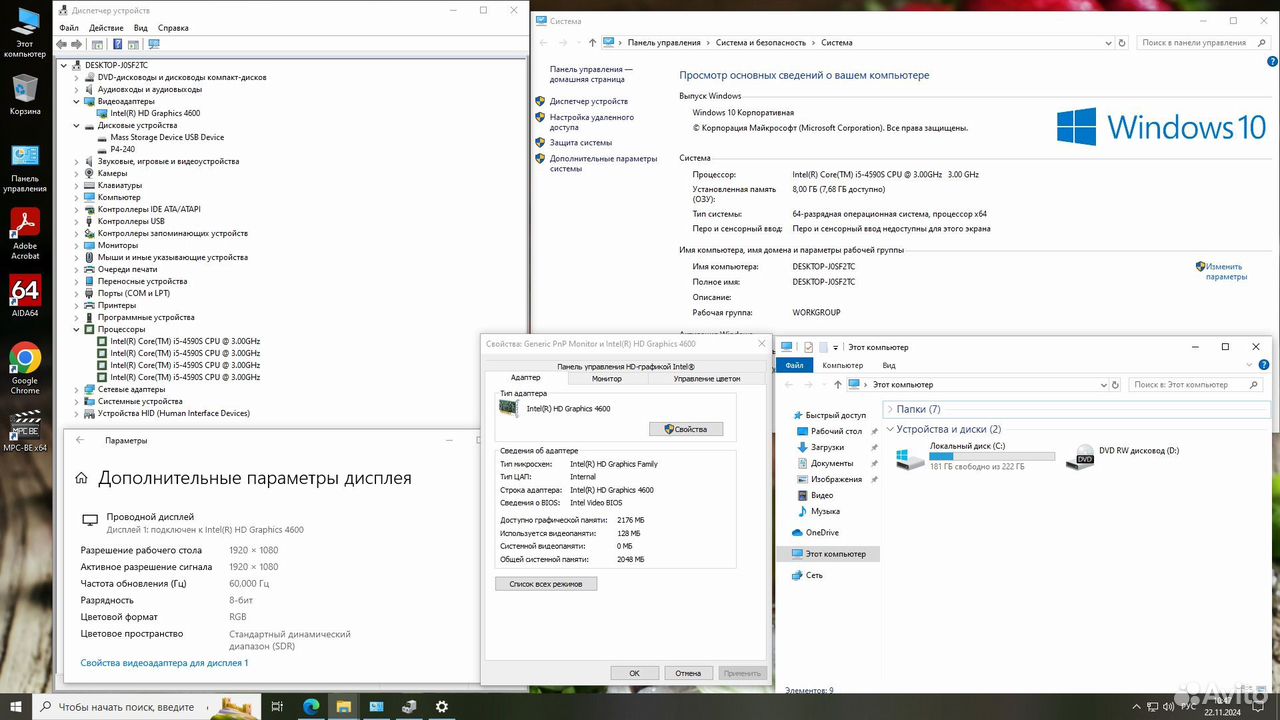Open Свойства видеоадаптера для дисплея 1 link
This screenshot has height=720, width=1280.
click(164, 663)
